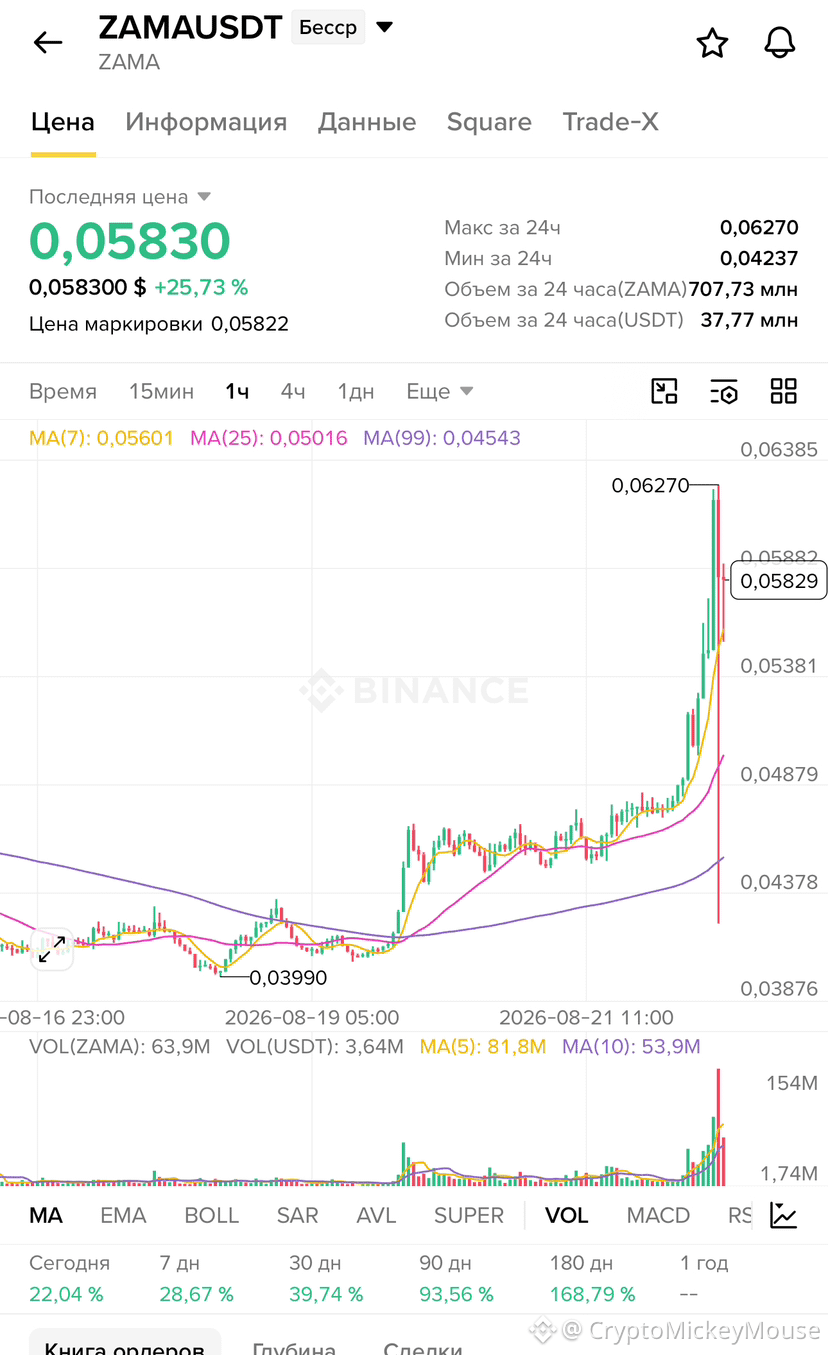
Task: Click the Цена маркировки 0,05822 value
Action: 249,324
